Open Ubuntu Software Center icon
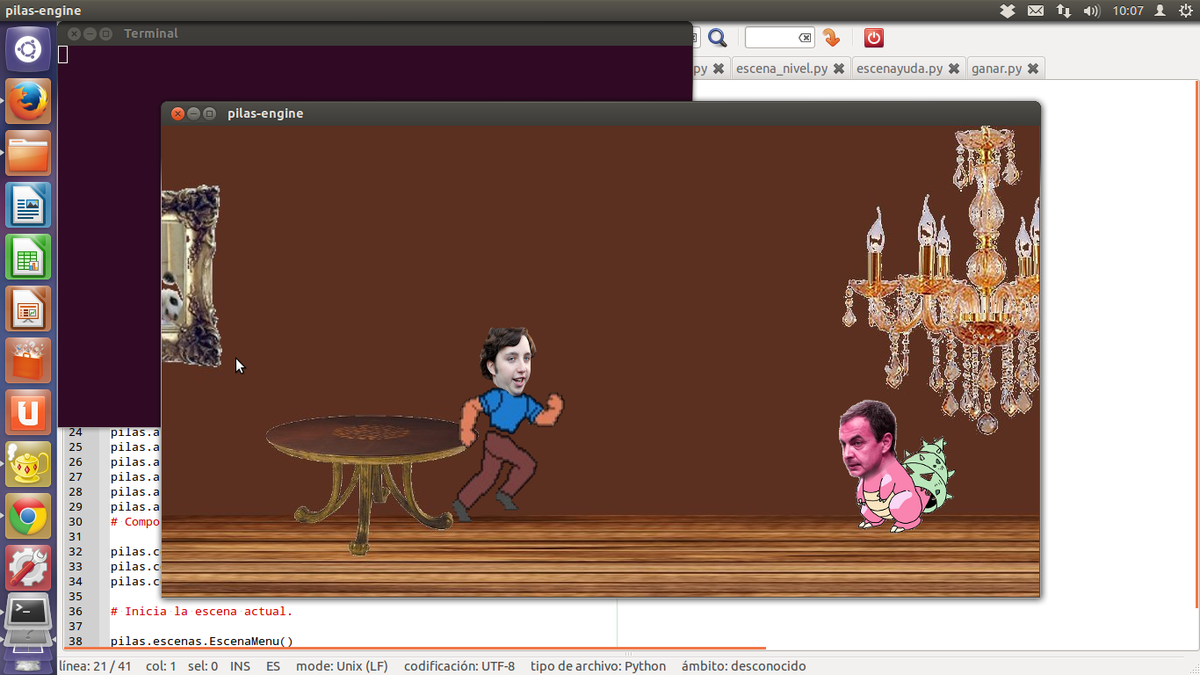Image resolution: width=1200 pixels, height=675 pixels. tap(28, 361)
